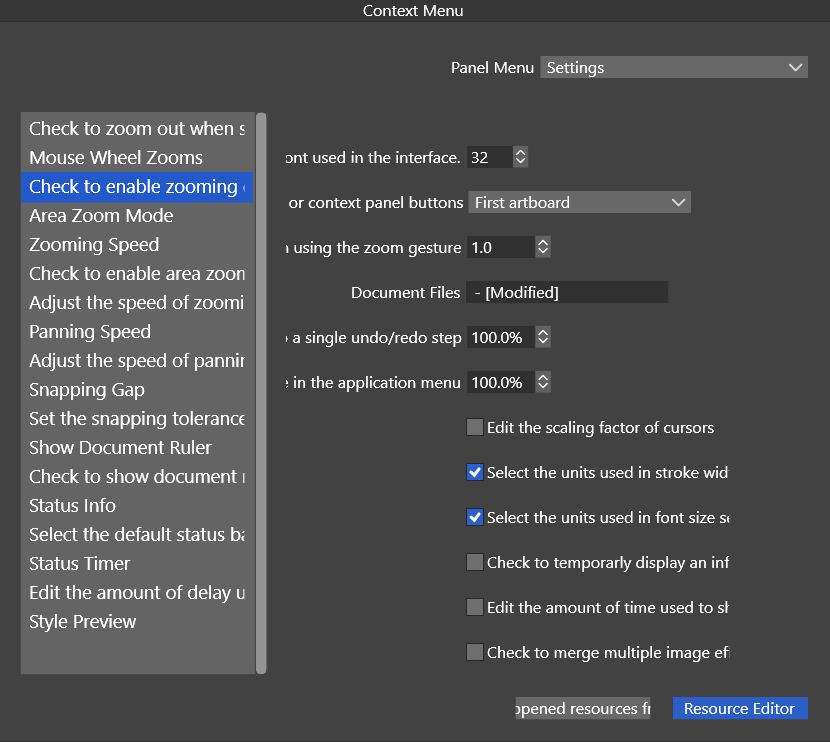830x742 pixels.
Task: Click the interface font size stepper arrows
Action: click(x=520, y=157)
